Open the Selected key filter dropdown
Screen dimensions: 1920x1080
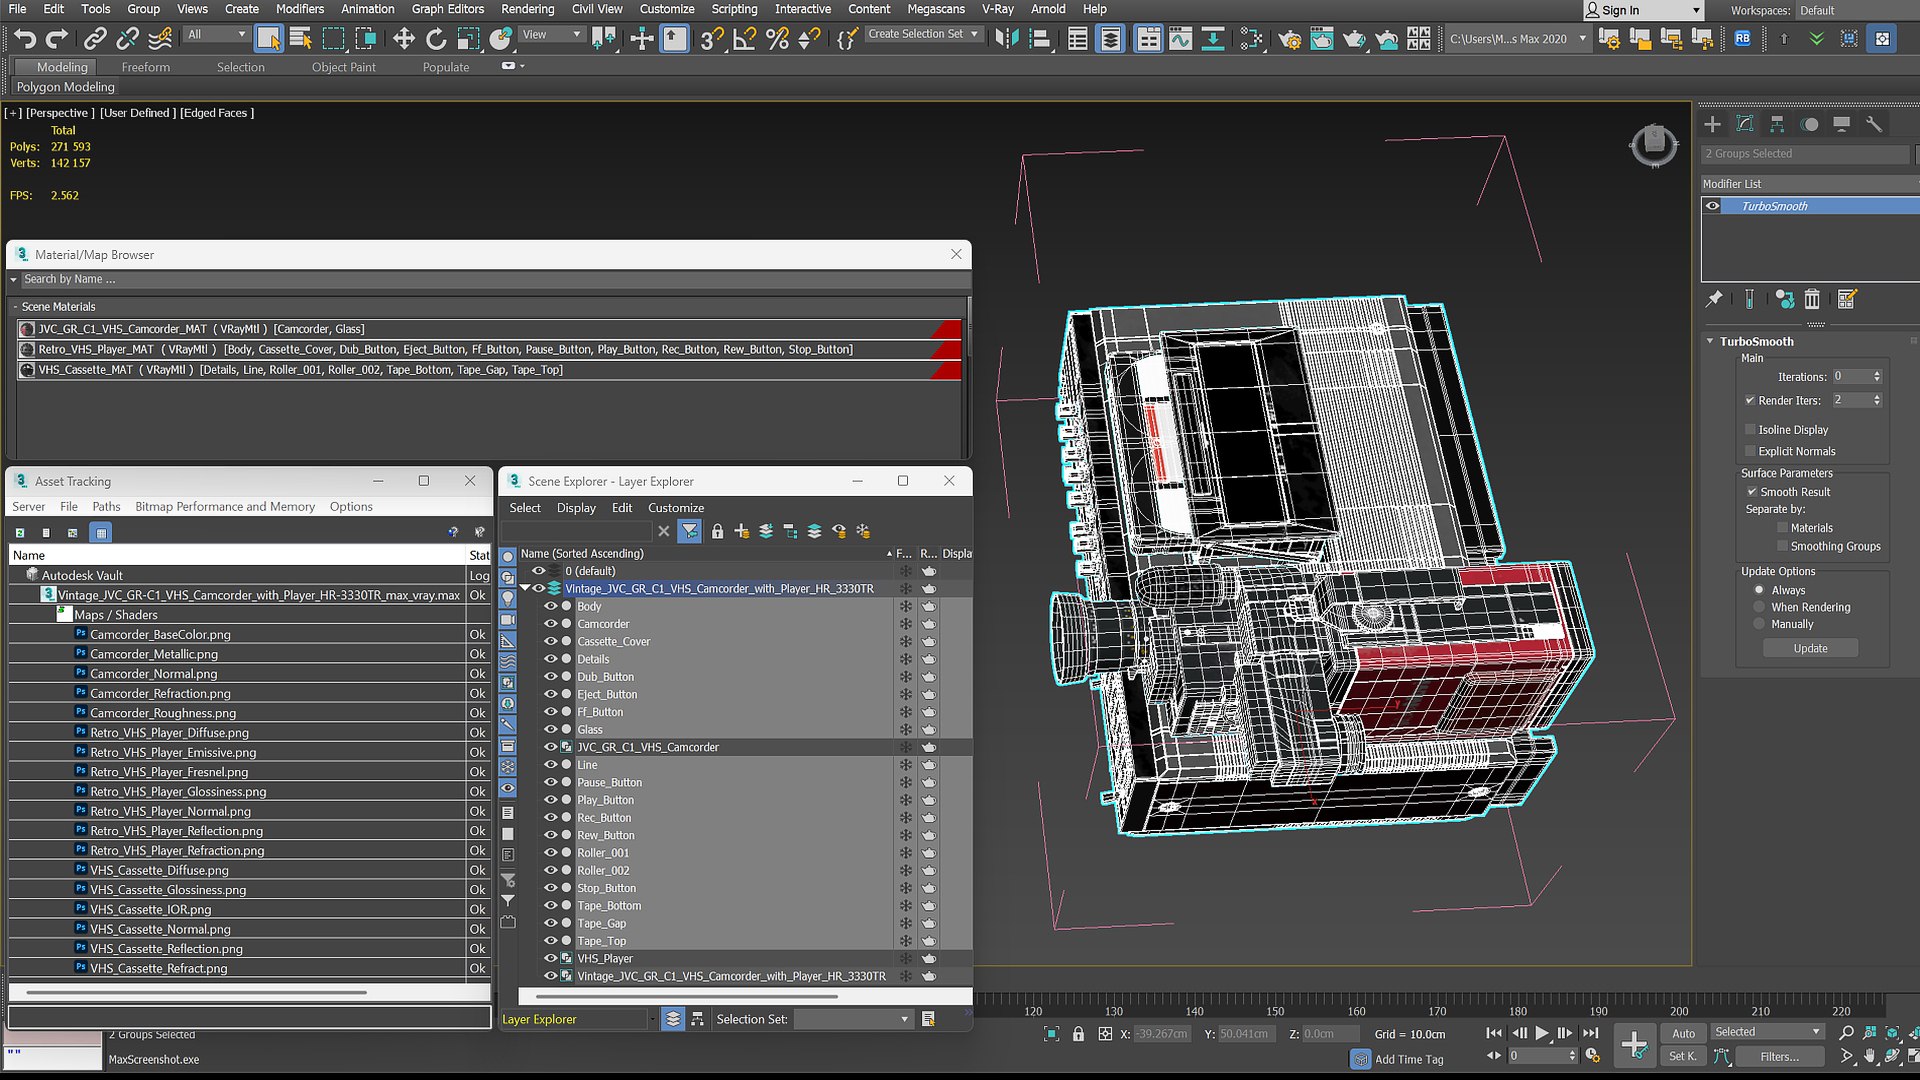pos(1768,1032)
